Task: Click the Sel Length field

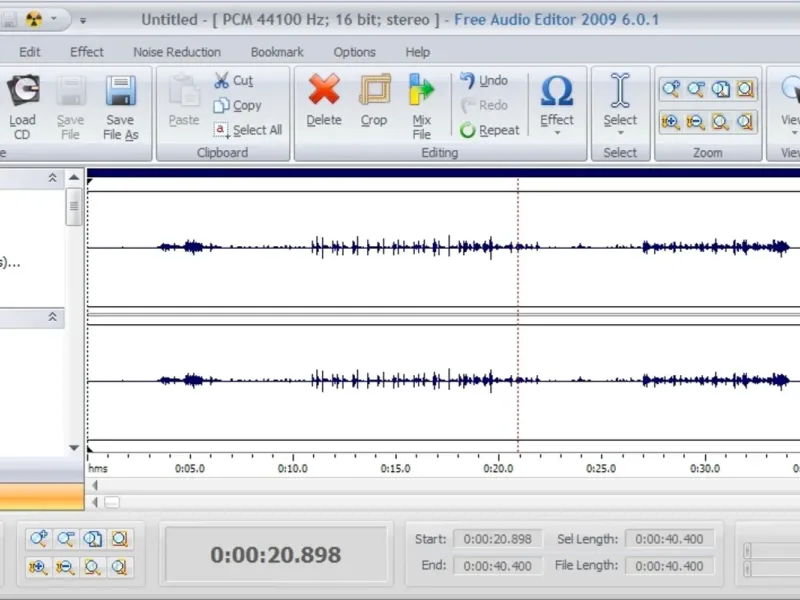Action: [669, 539]
